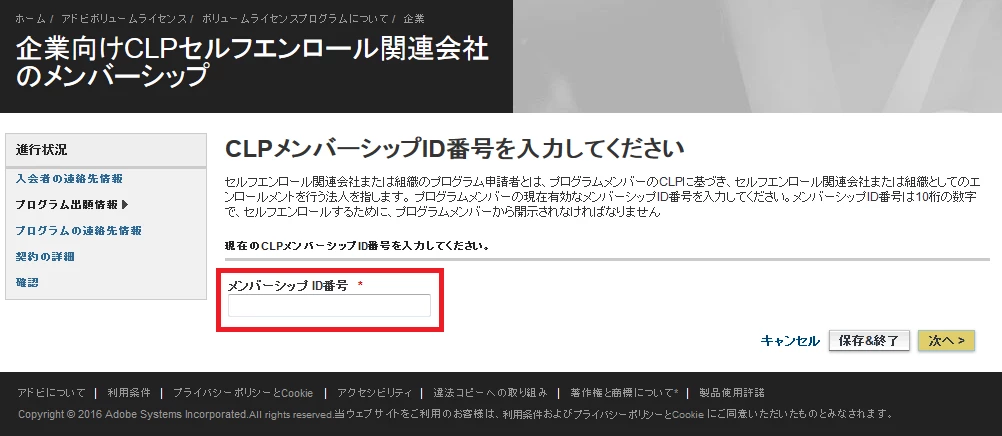This screenshot has height=436, width=1002.
Task: Open プライバシーポリシーとCookie footer menu link
Action: click(x=243, y=393)
